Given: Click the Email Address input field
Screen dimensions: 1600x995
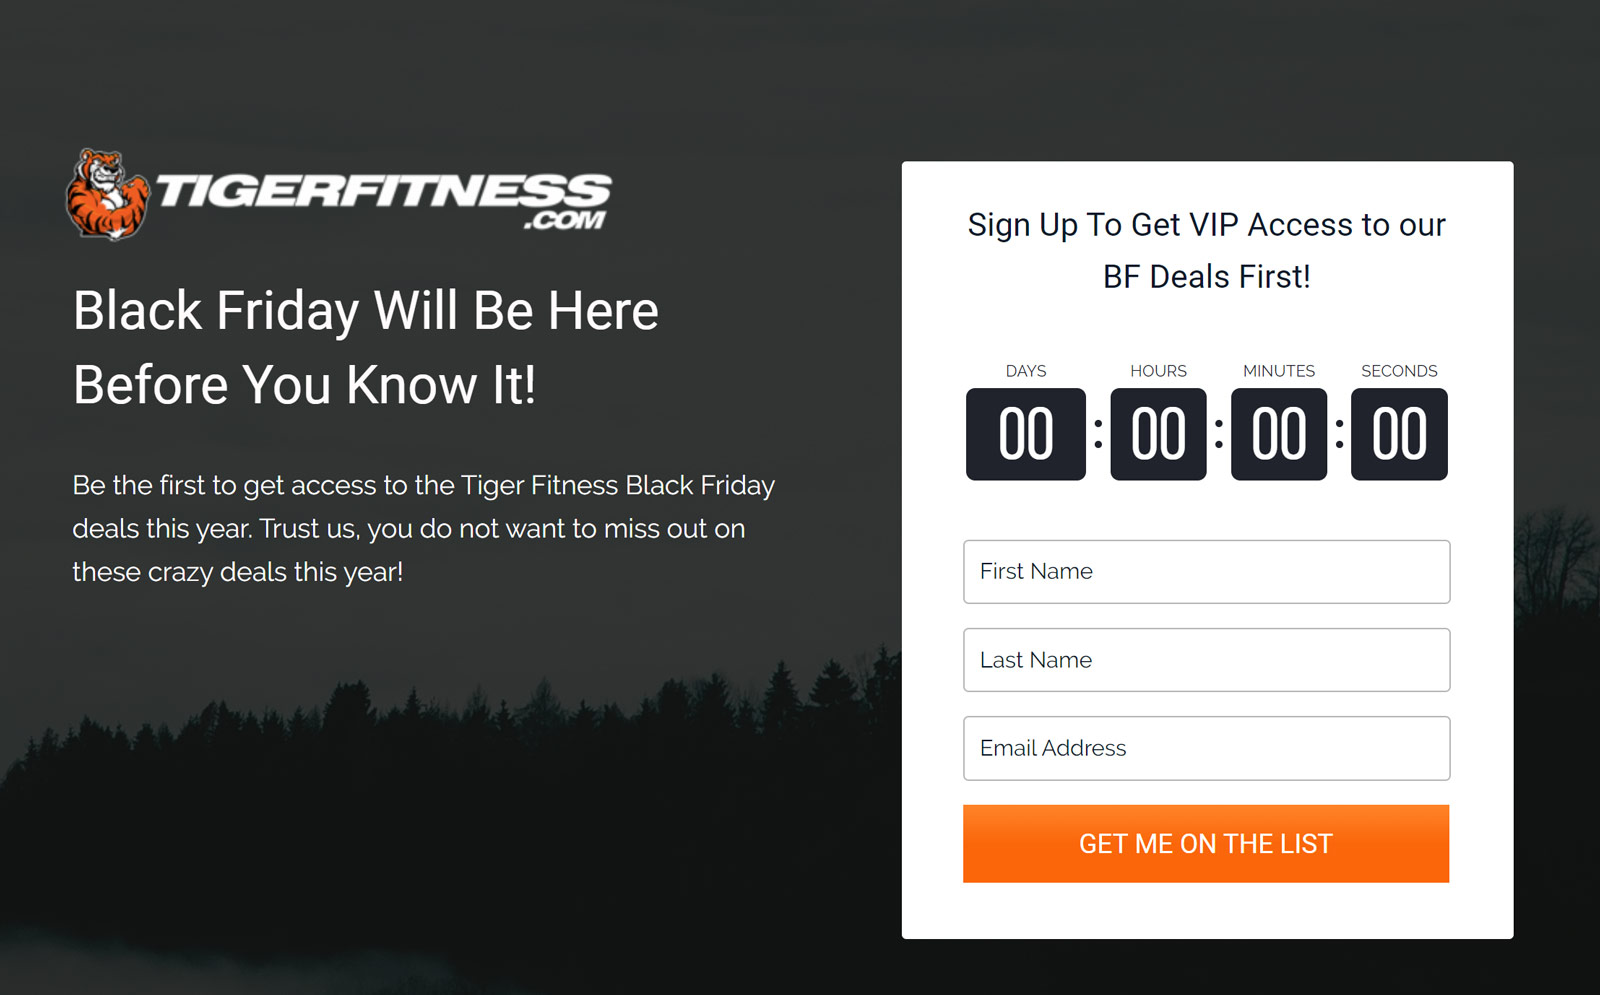Looking at the screenshot, I should (1206, 748).
